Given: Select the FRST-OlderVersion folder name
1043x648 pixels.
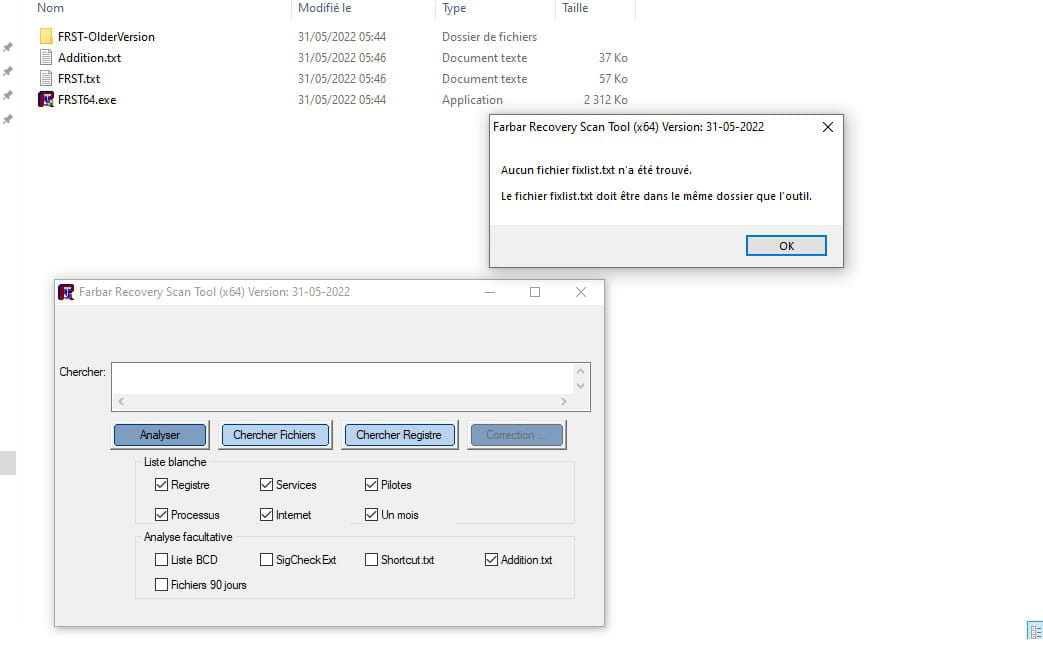Looking at the screenshot, I should point(106,37).
